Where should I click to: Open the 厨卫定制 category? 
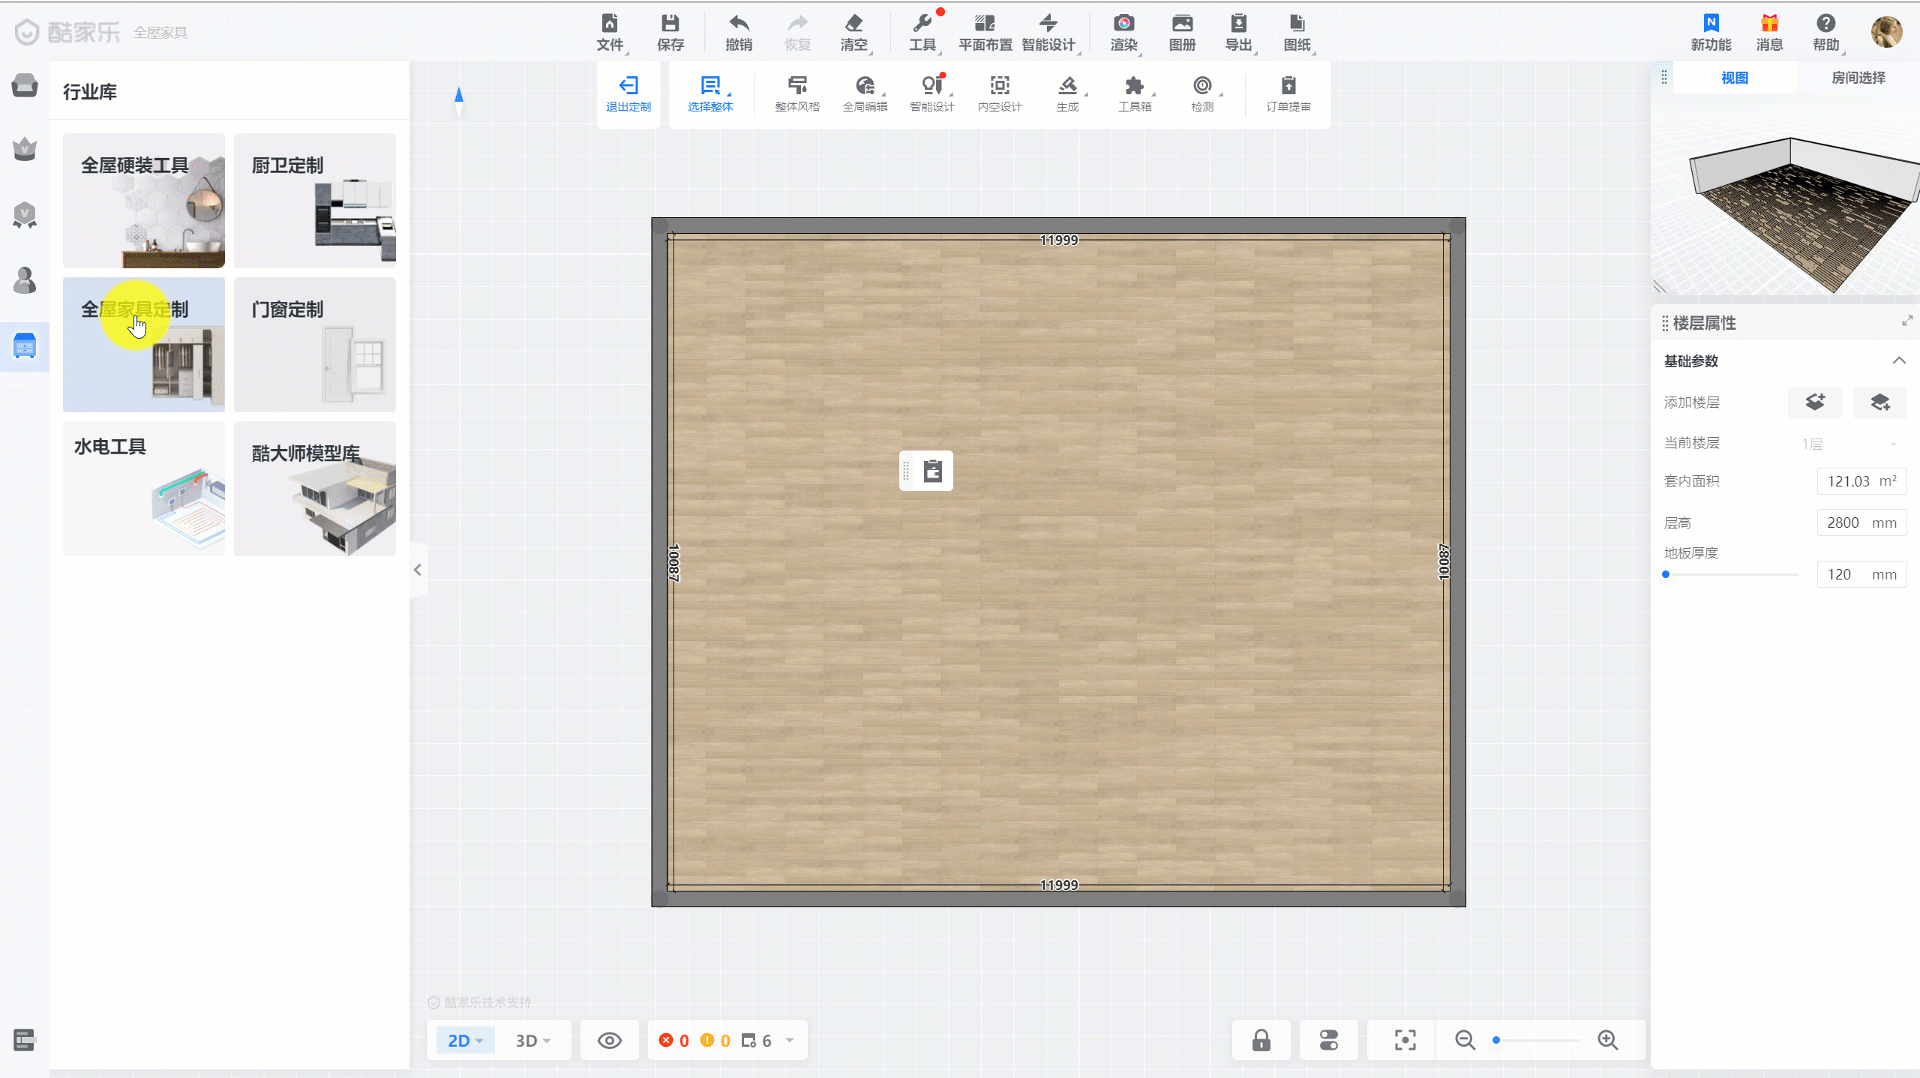click(315, 200)
